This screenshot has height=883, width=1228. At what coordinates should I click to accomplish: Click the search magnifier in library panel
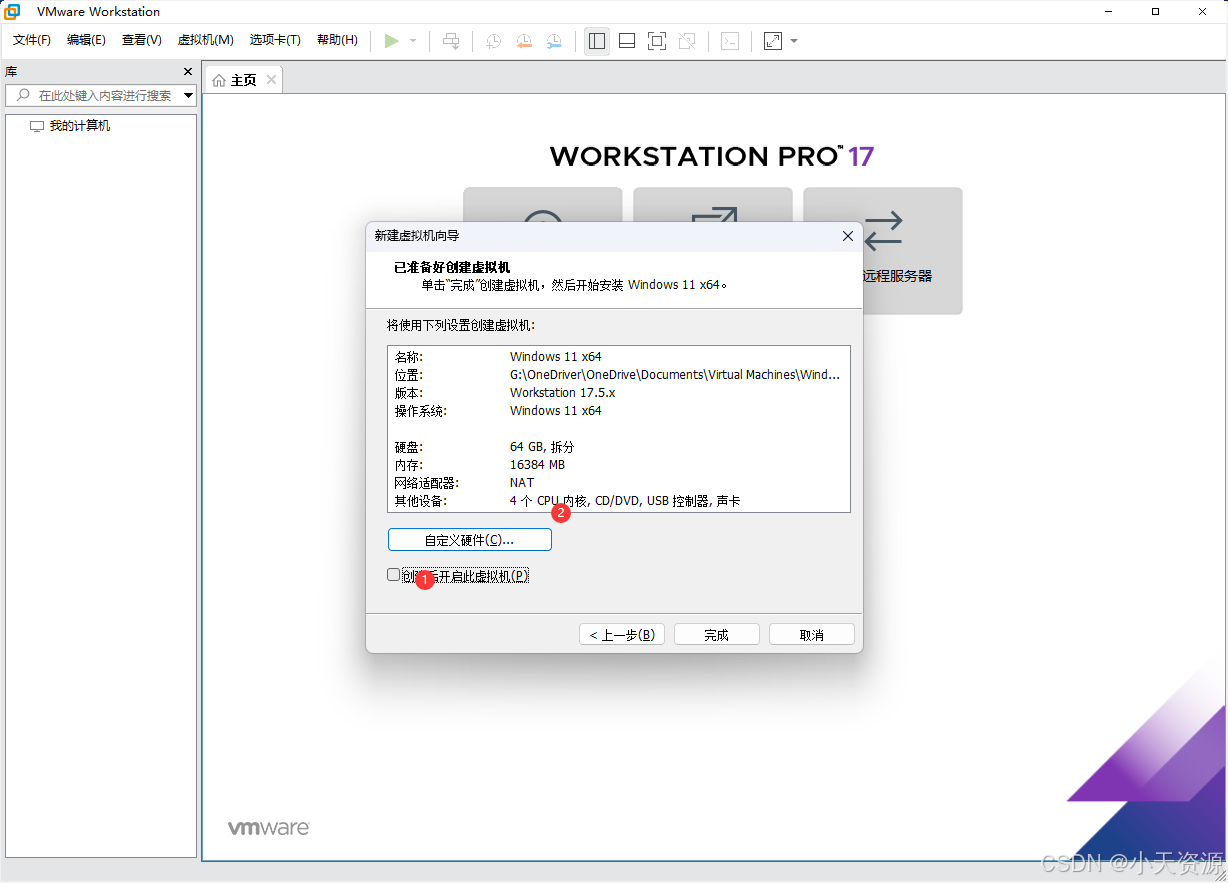coord(22,95)
